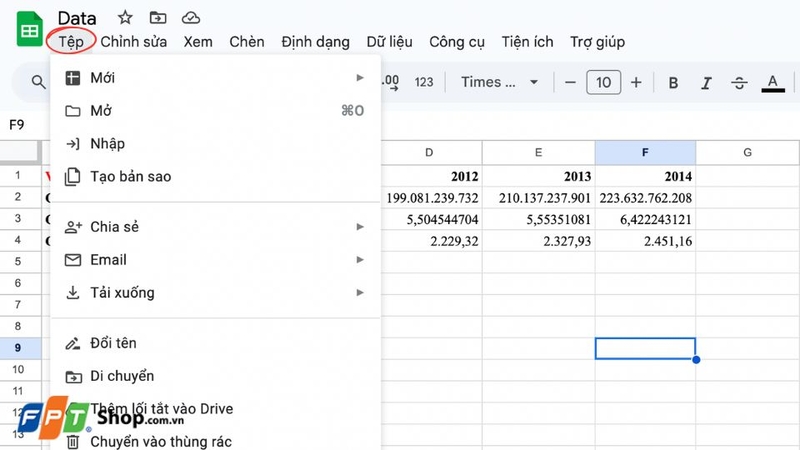Expand the Mới submenu
This screenshot has width=800, height=450.
[x=215, y=77]
